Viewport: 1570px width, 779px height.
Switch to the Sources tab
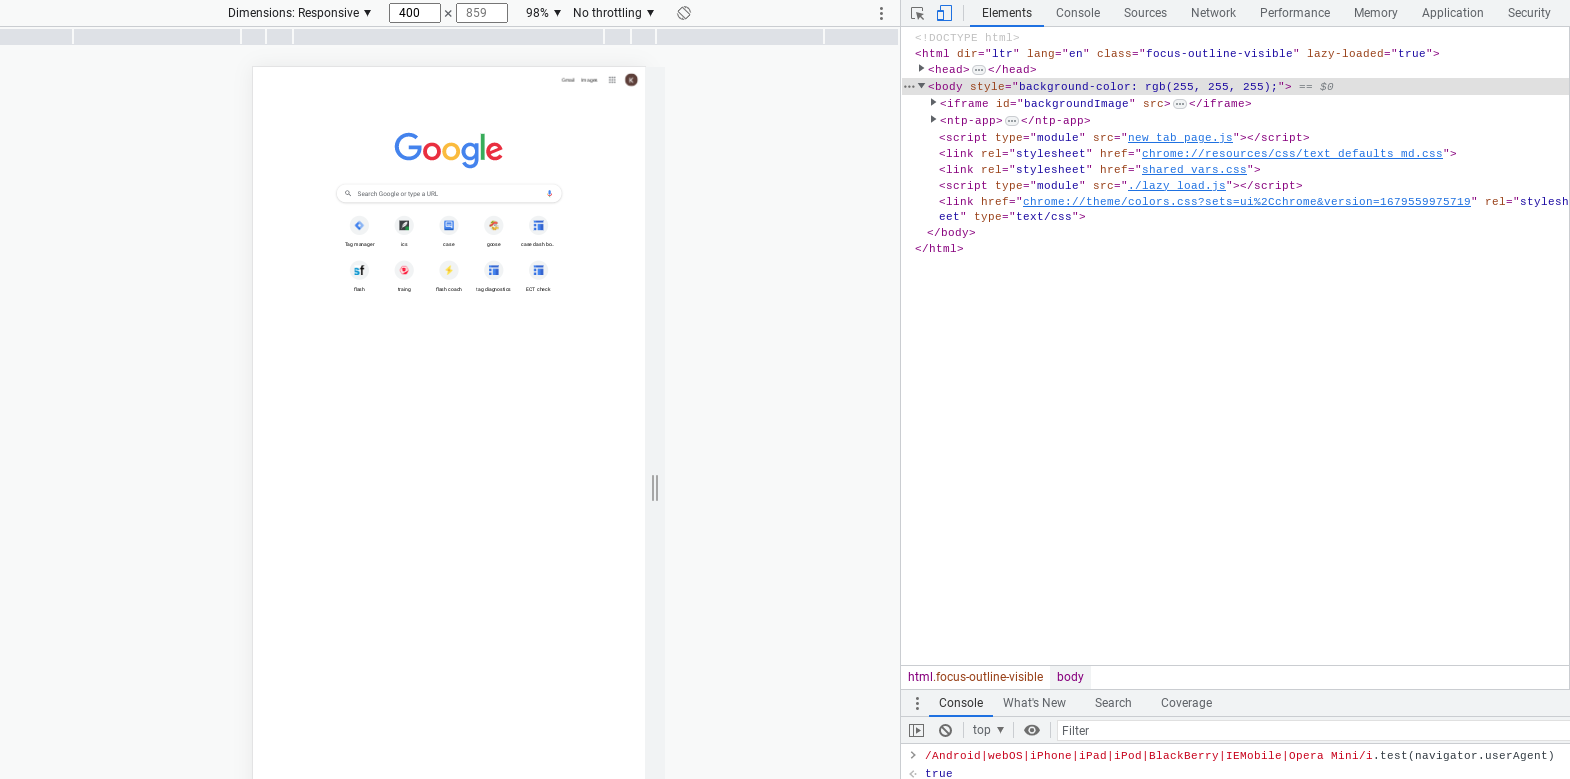tap(1145, 13)
